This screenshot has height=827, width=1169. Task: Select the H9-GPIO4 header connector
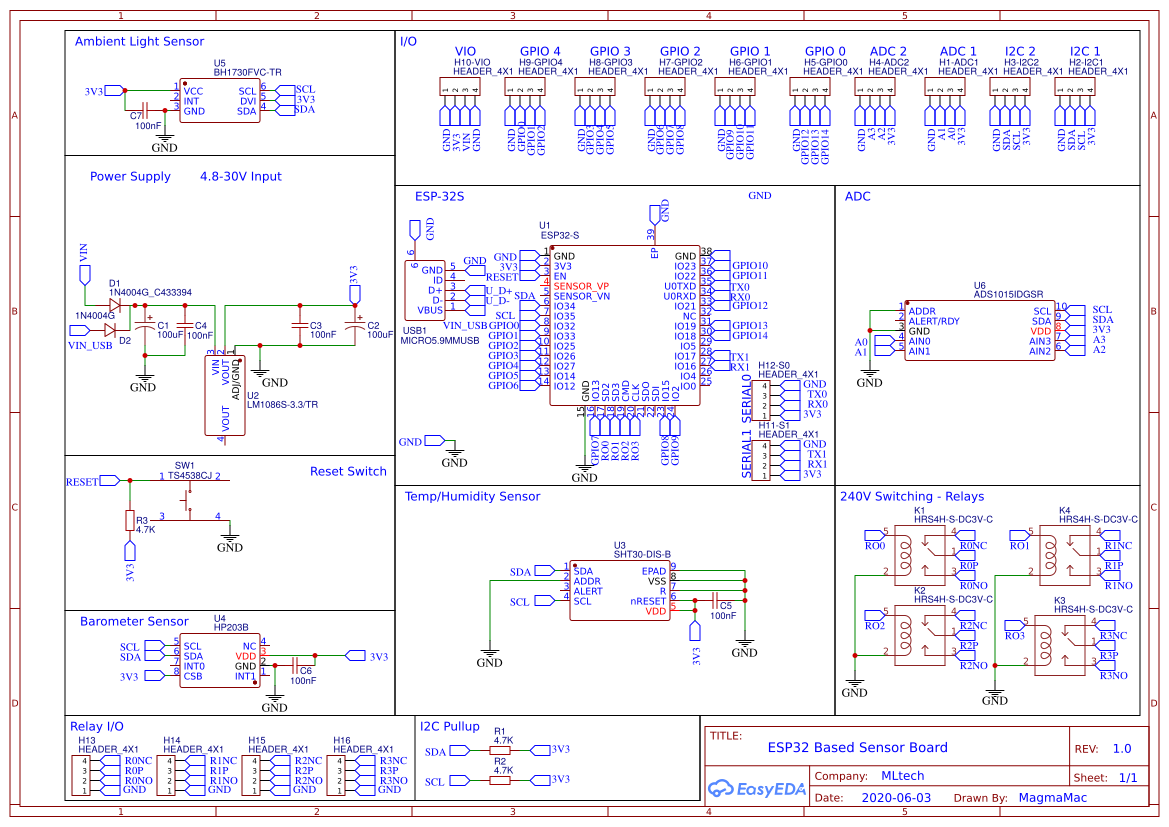[x=525, y=87]
